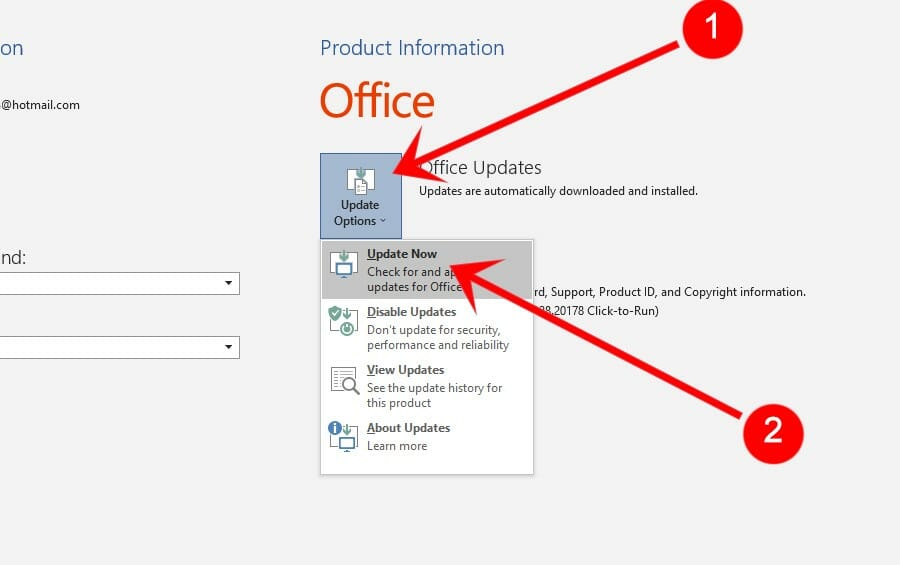The image size is (900, 565).
Task: Click the Disable Updates shield icon
Action: (343, 321)
